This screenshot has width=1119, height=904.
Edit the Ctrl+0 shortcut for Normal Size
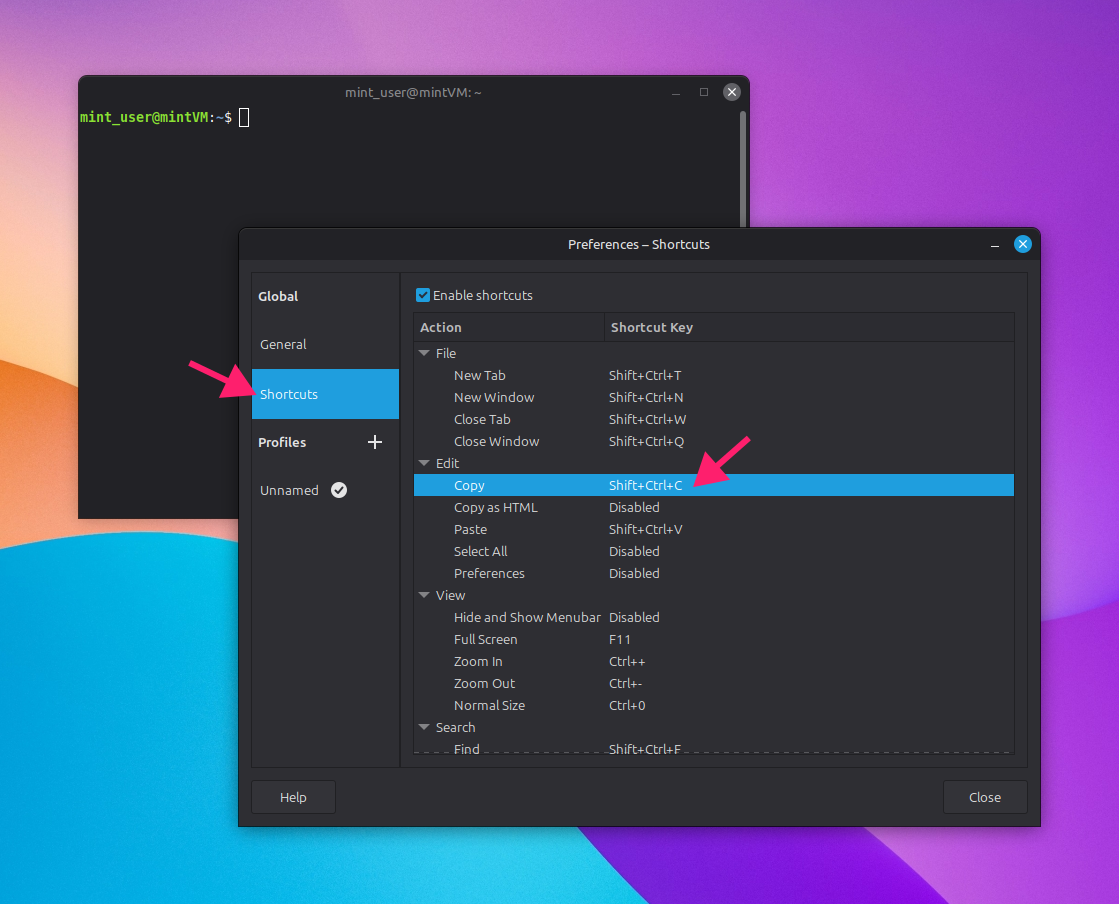pyautogui.click(x=627, y=706)
